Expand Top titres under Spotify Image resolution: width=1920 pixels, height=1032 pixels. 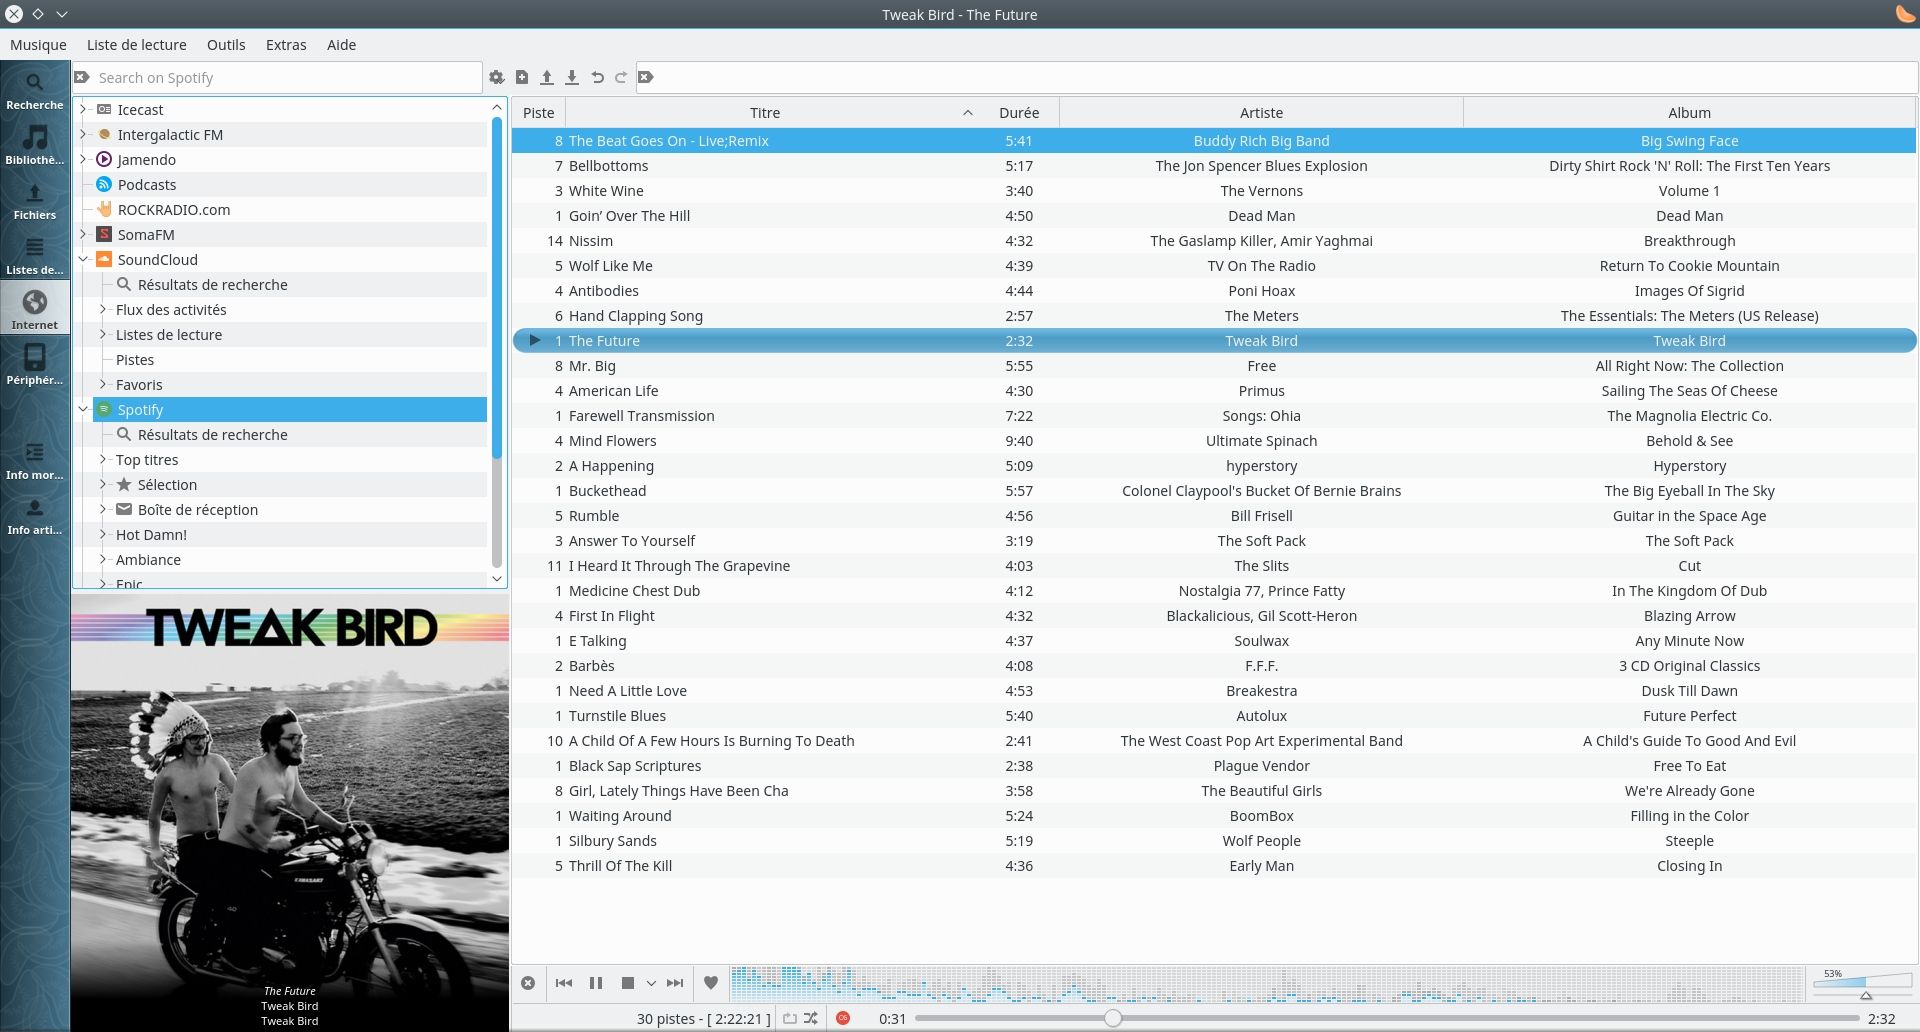click(103, 459)
